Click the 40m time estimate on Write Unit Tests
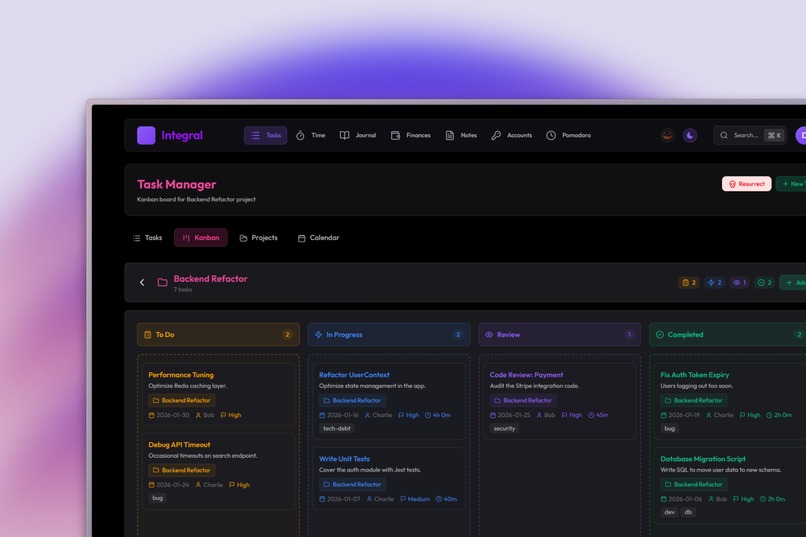 pyautogui.click(x=446, y=499)
